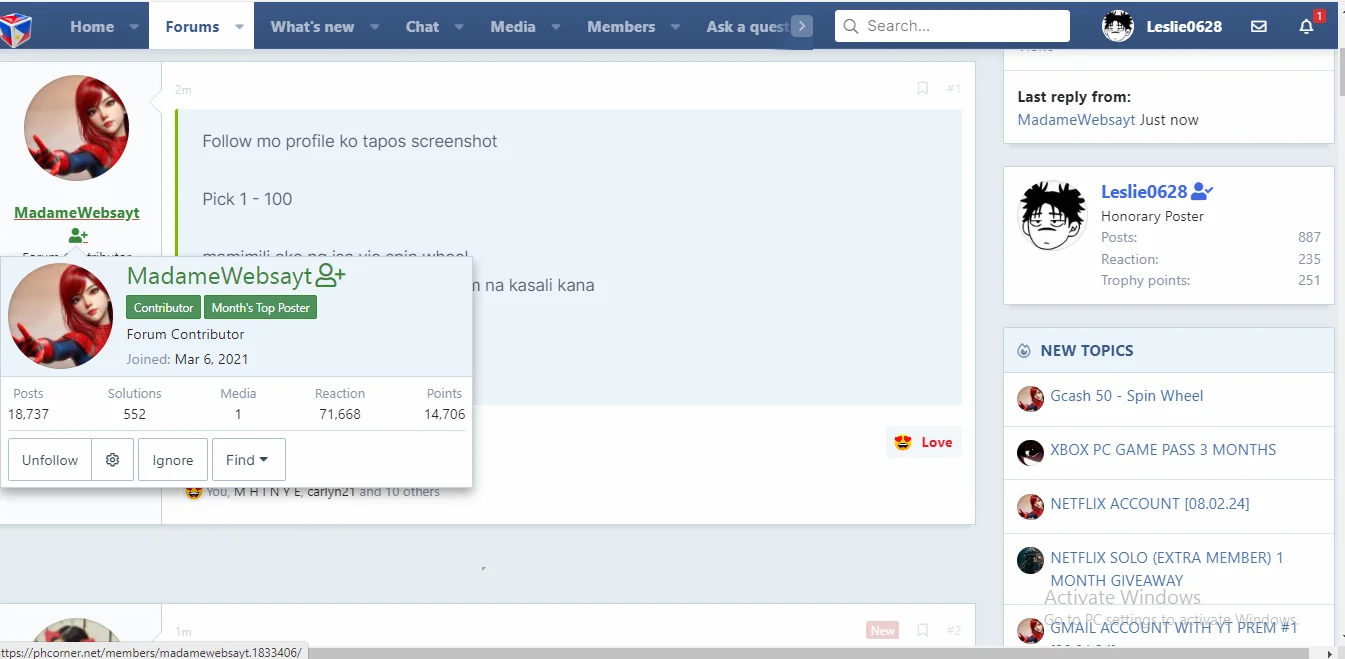Expand the What's new menu arrow
Screen dimensions: 1345x659
(374, 28)
